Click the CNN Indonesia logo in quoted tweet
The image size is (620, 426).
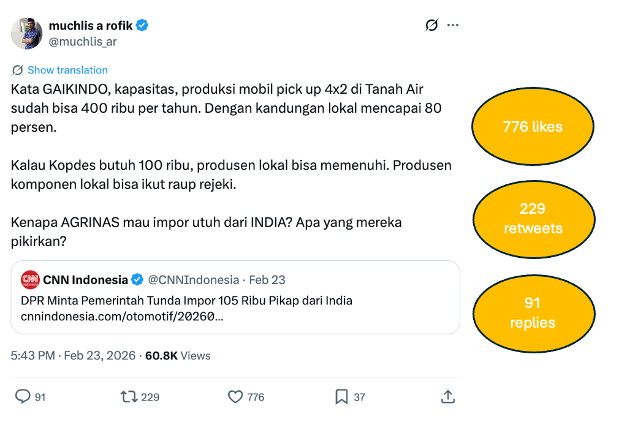(x=30, y=279)
